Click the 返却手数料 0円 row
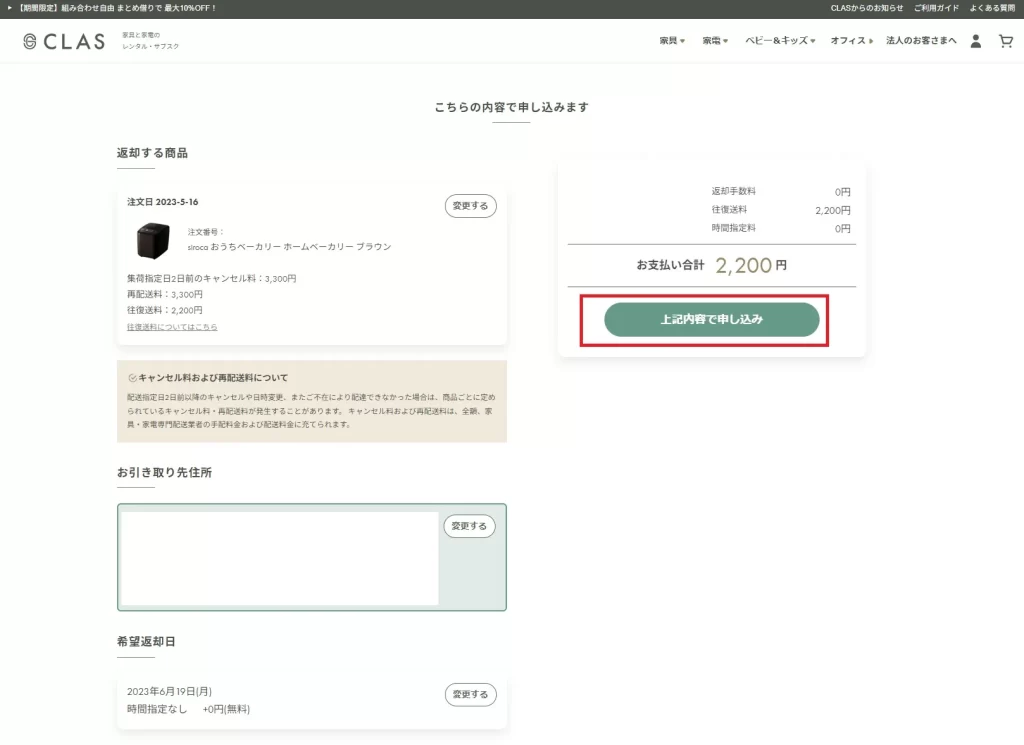 click(x=780, y=192)
